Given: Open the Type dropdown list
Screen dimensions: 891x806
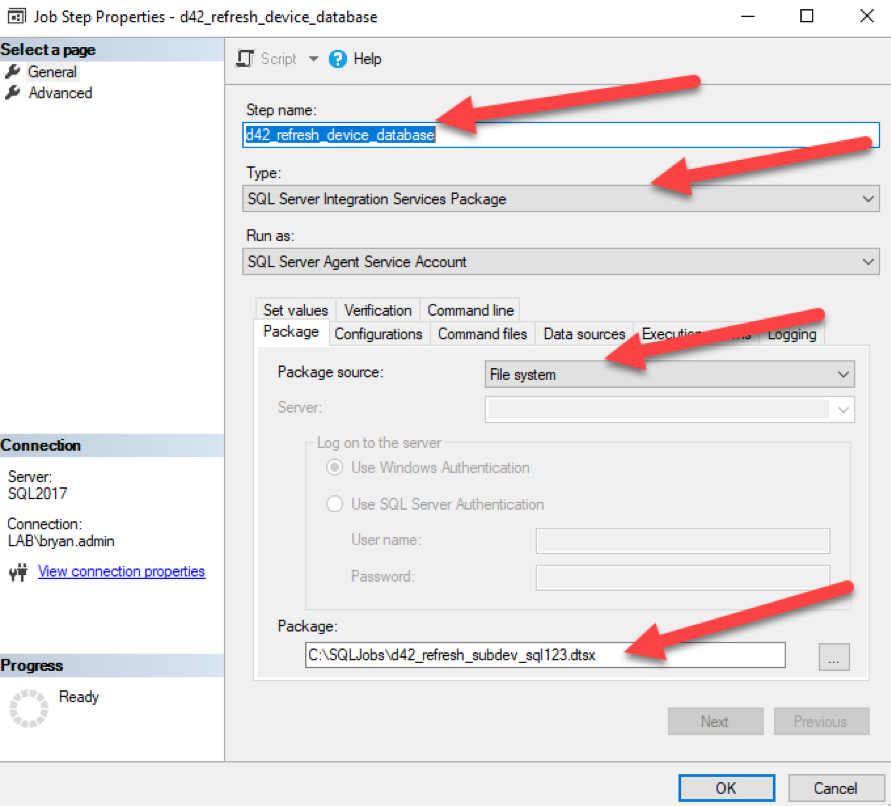Looking at the screenshot, I should point(867,199).
